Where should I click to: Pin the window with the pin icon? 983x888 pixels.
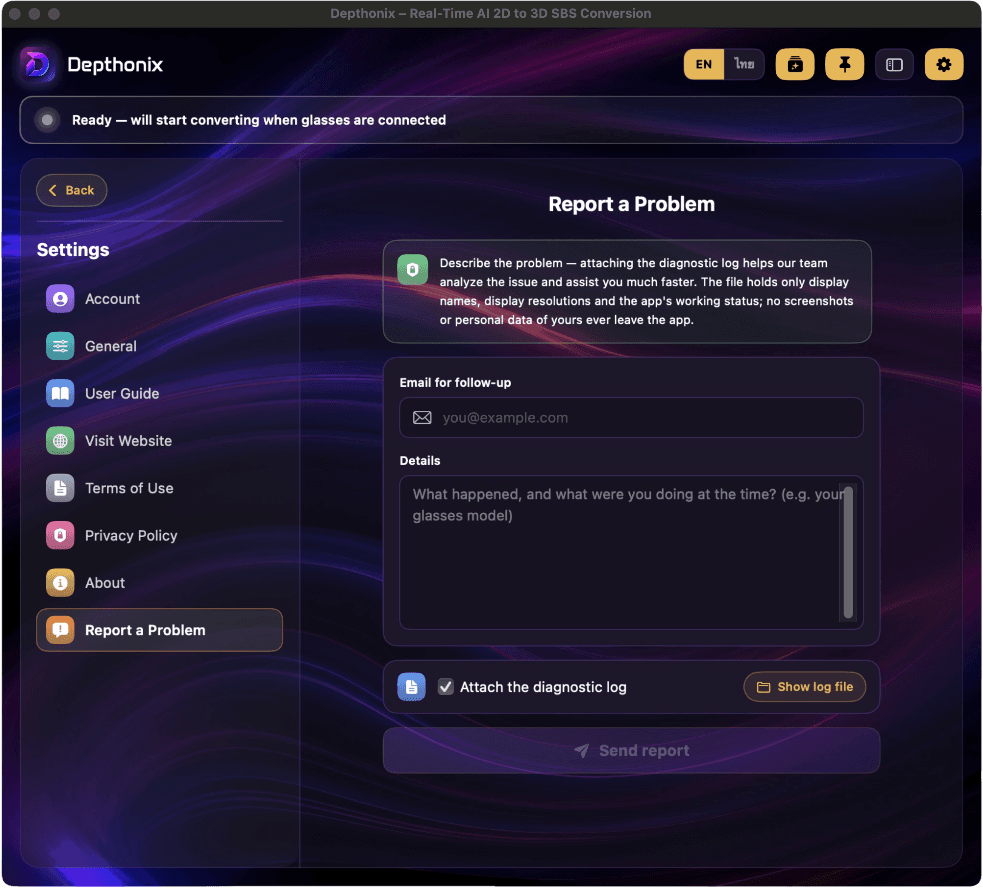click(x=844, y=65)
